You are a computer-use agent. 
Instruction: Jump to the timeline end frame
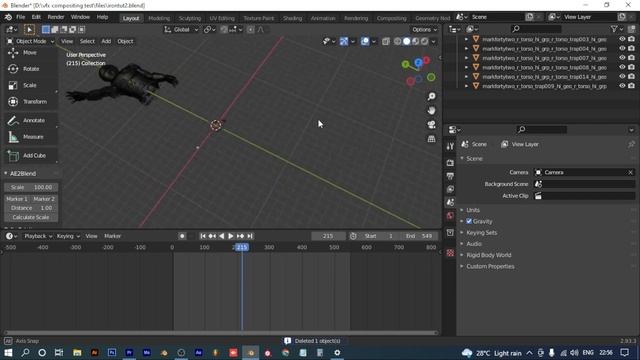coord(250,236)
